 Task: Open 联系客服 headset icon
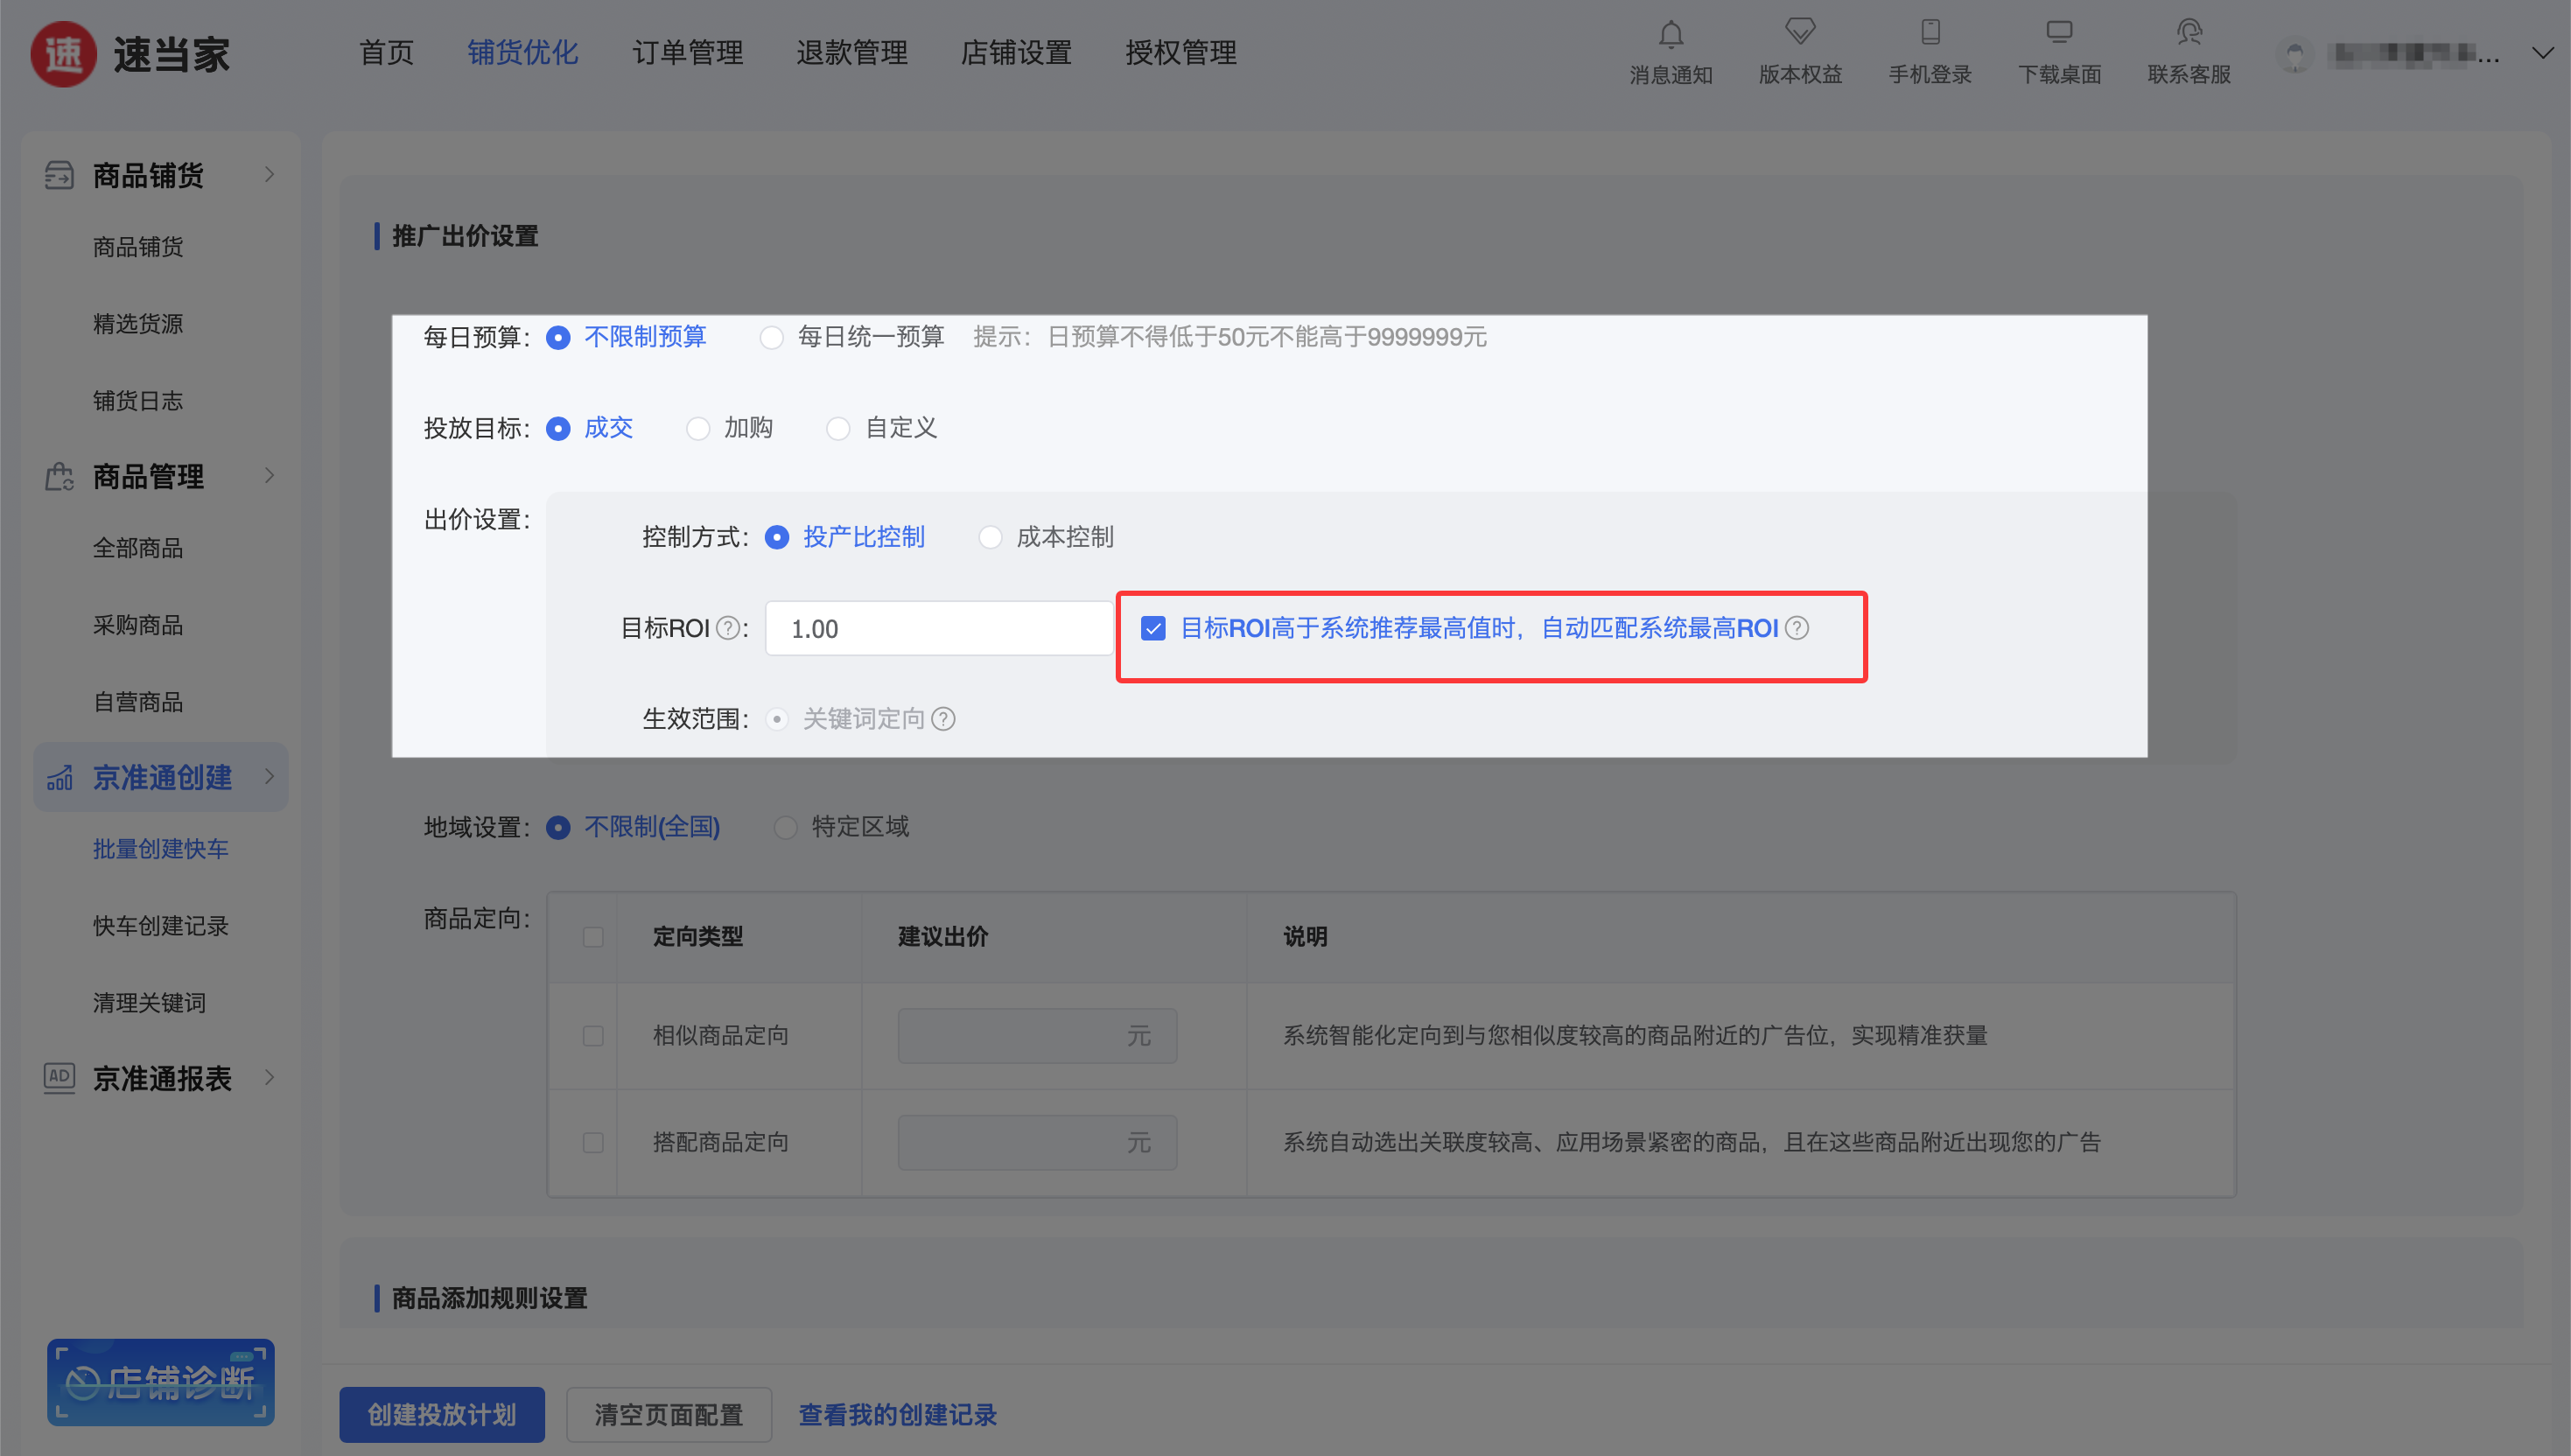pyautogui.click(x=2188, y=32)
